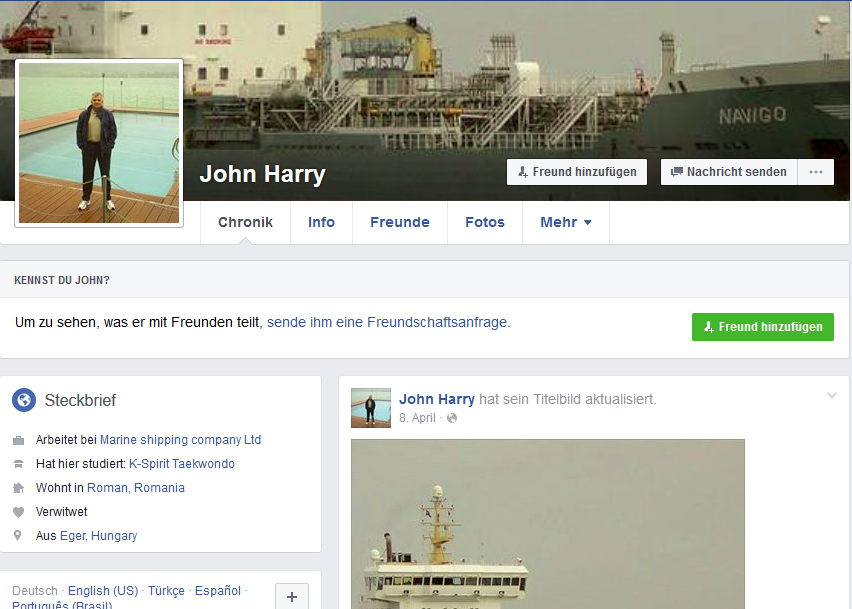The image size is (852, 609).
Task: Click the 'KENNST DU JOHN?' heading
Action: tap(62, 280)
